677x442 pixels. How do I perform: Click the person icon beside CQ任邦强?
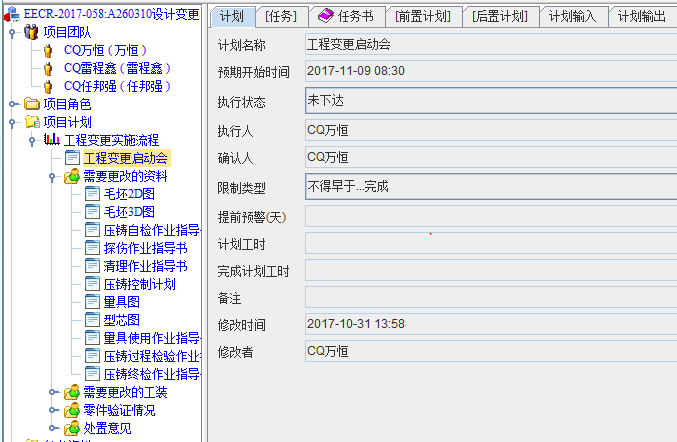[48, 87]
